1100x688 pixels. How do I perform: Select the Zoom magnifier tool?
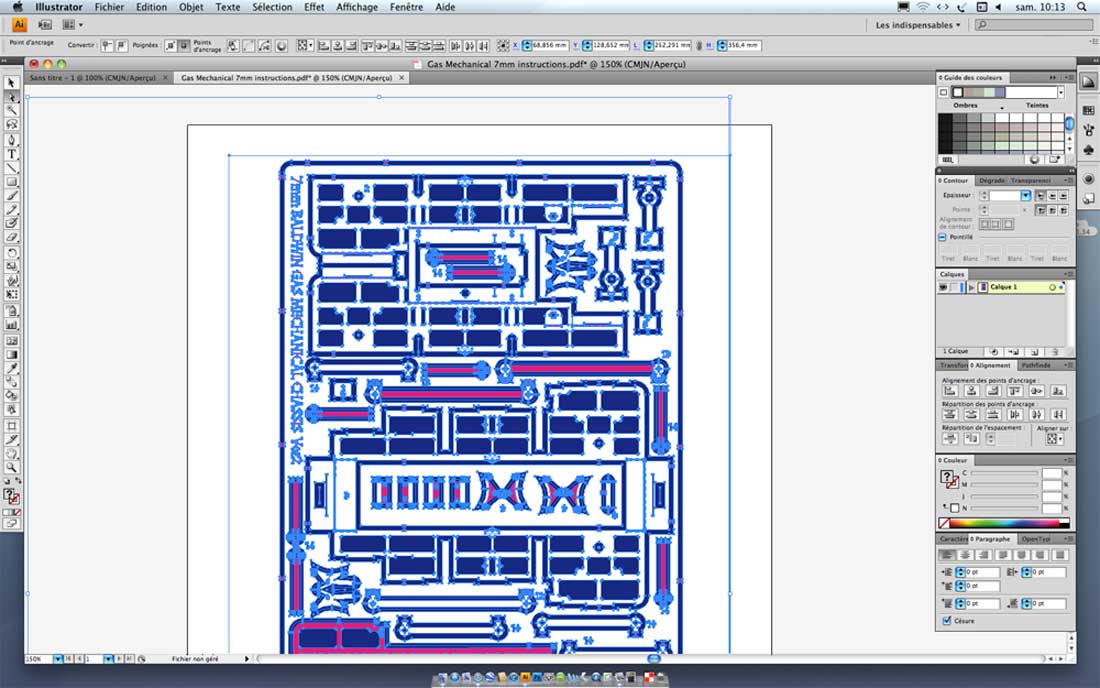pos(11,468)
